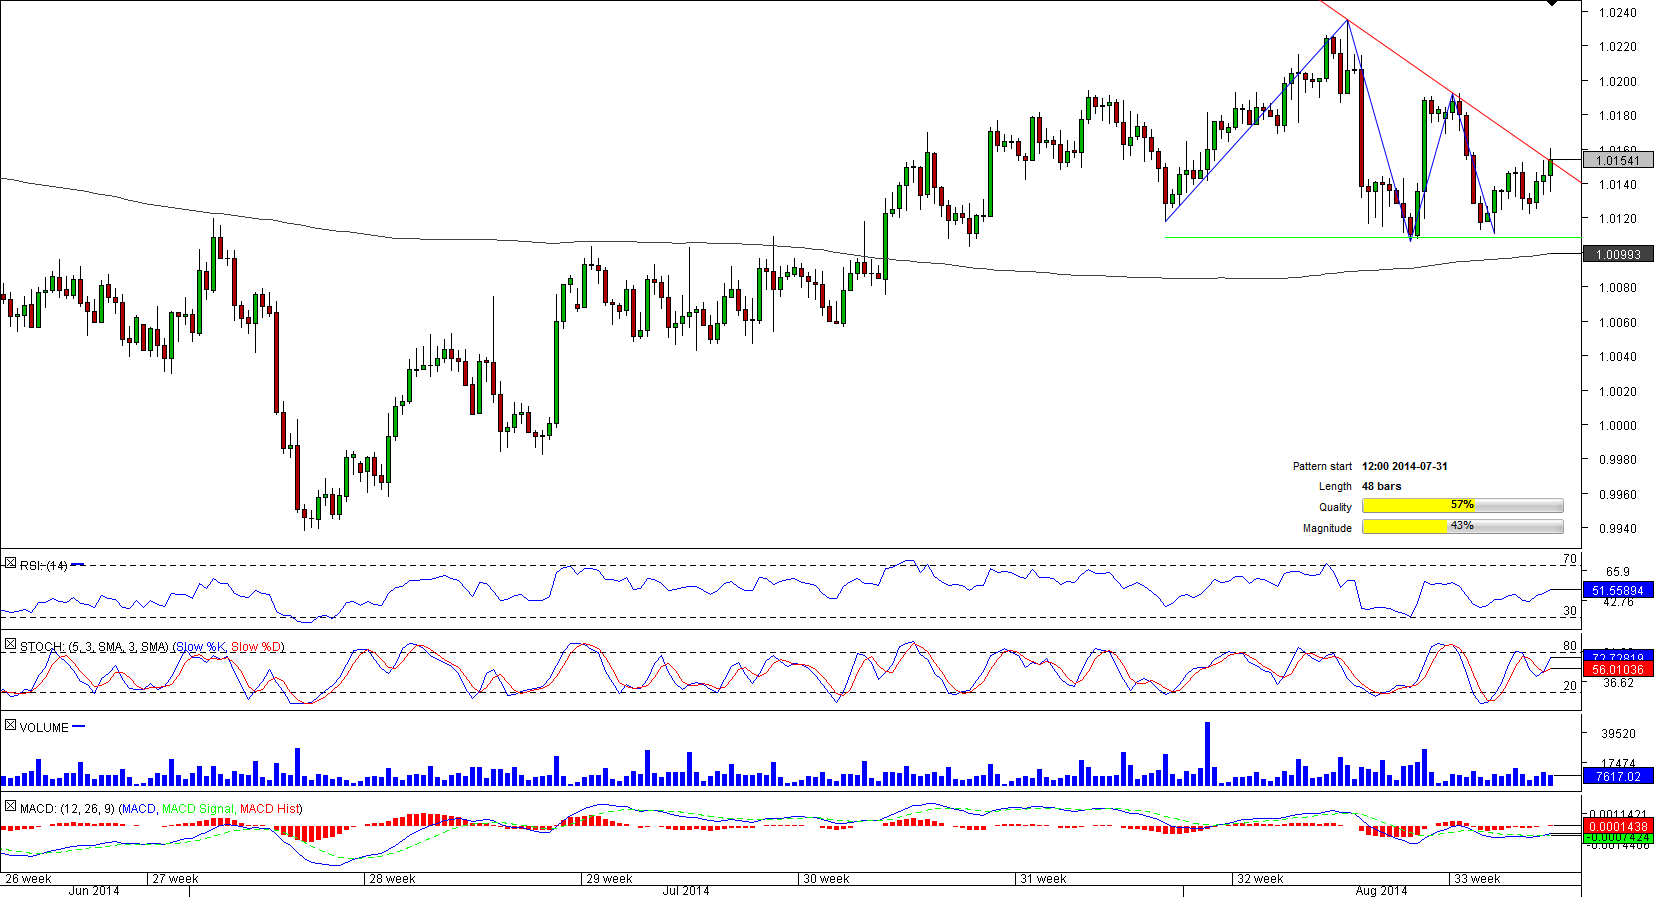Image resolution: width=1655 pixels, height=897 pixels.
Task: Close the VOLUME indicator panel
Action: (10, 726)
